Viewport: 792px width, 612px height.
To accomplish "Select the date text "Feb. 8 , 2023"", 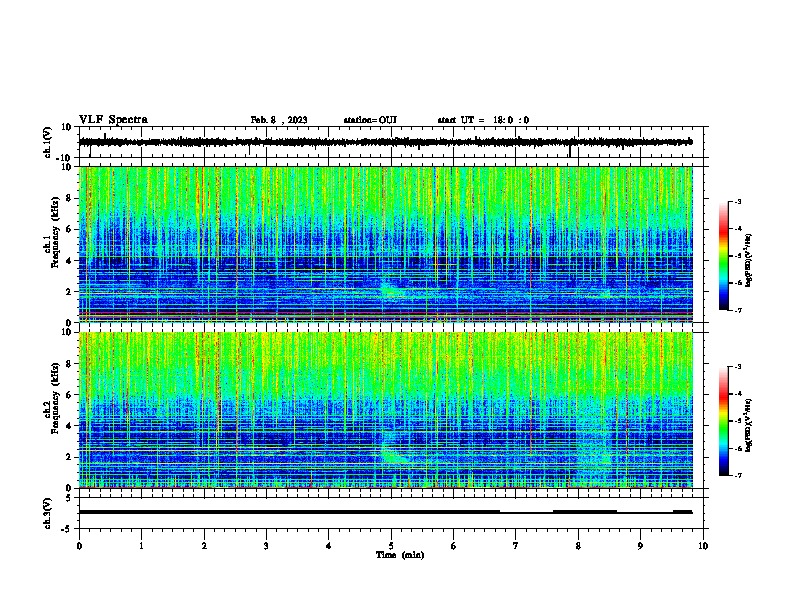I will click(279, 120).
